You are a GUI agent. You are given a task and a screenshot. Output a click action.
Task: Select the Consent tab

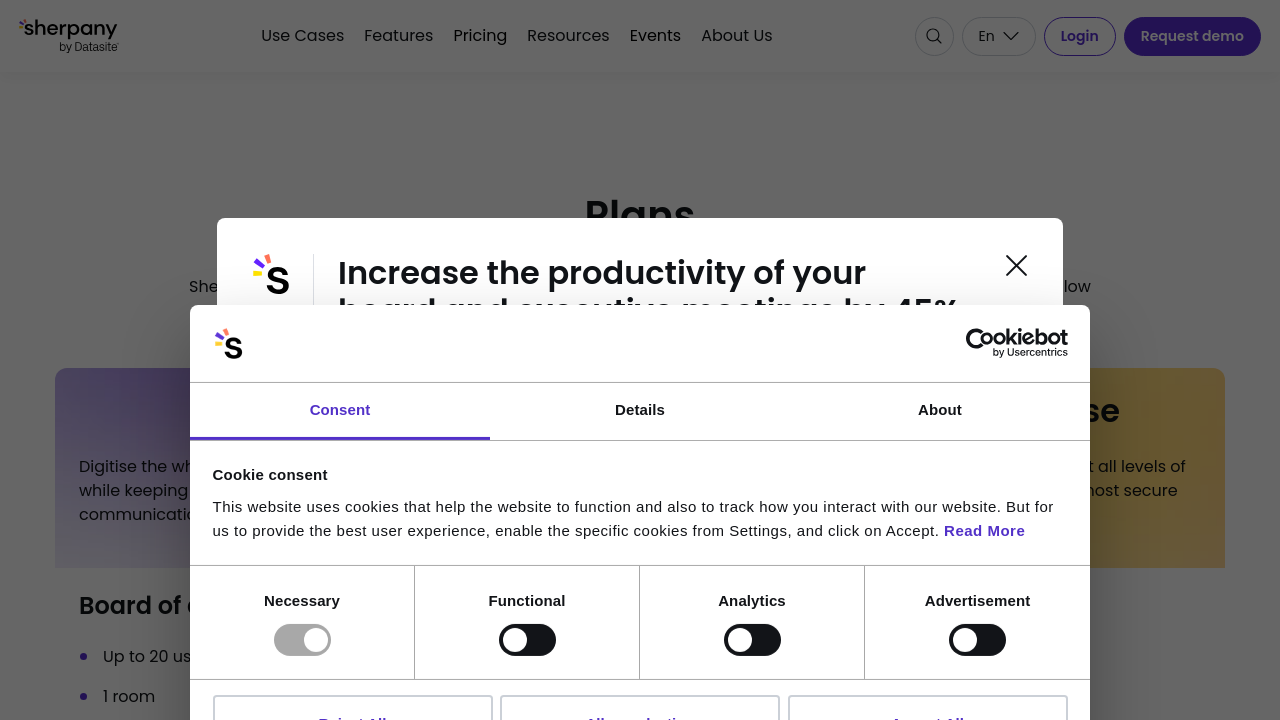(x=340, y=410)
